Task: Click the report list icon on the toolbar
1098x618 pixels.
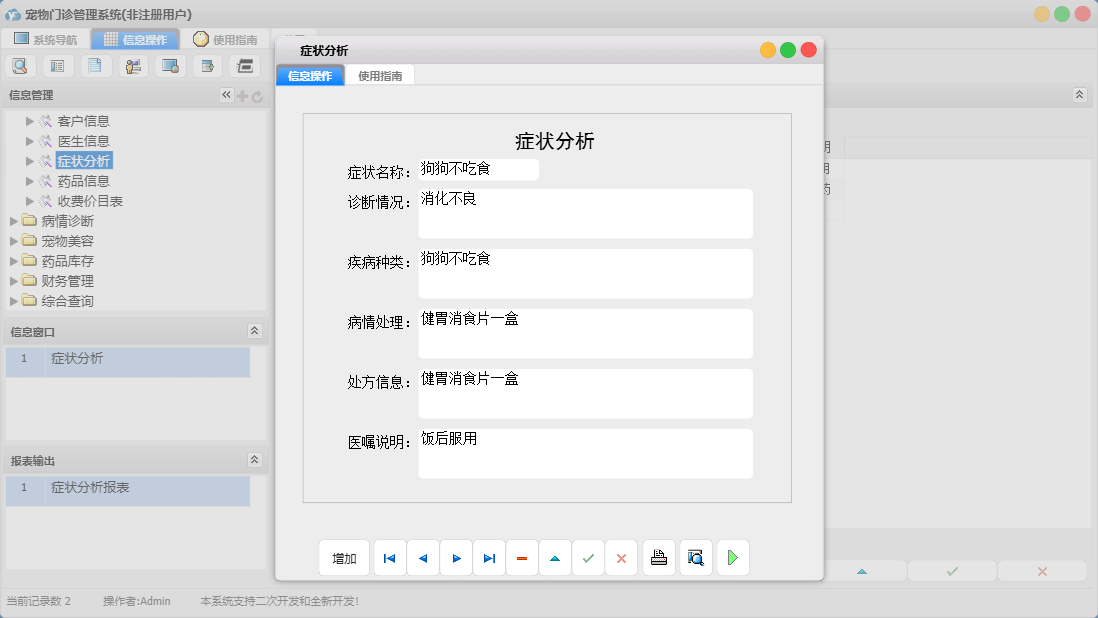Action: coord(57,65)
